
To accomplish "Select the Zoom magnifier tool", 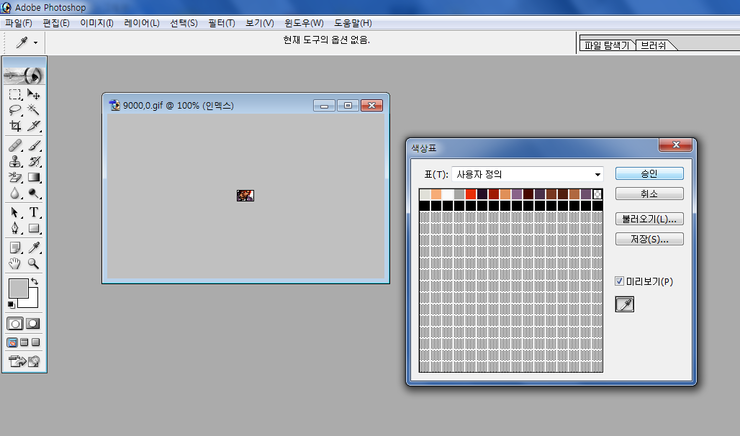I will [33, 263].
